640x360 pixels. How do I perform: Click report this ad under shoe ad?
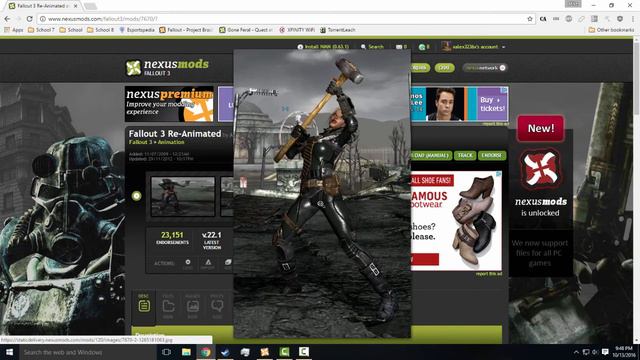(489, 274)
